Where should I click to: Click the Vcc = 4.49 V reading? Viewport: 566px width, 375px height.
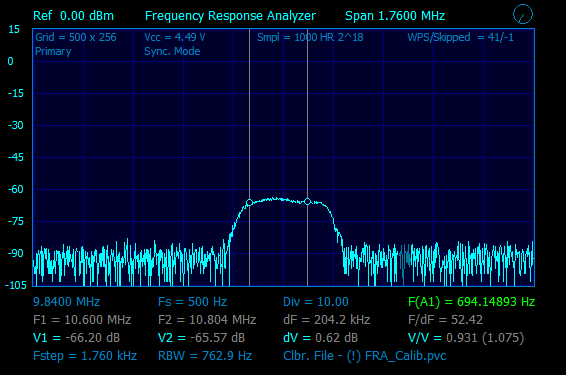(x=175, y=37)
